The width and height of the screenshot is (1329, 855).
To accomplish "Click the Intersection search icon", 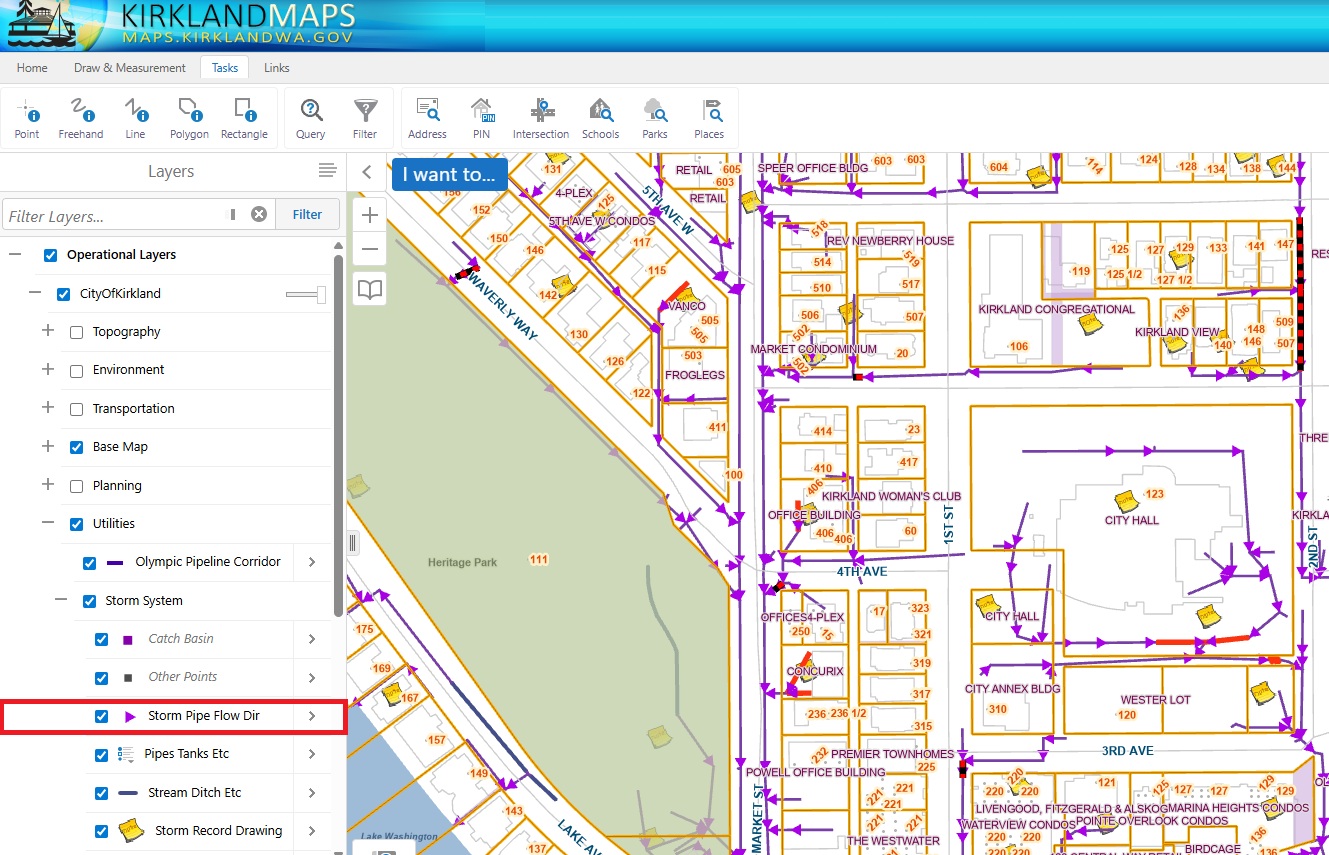I will (541, 118).
